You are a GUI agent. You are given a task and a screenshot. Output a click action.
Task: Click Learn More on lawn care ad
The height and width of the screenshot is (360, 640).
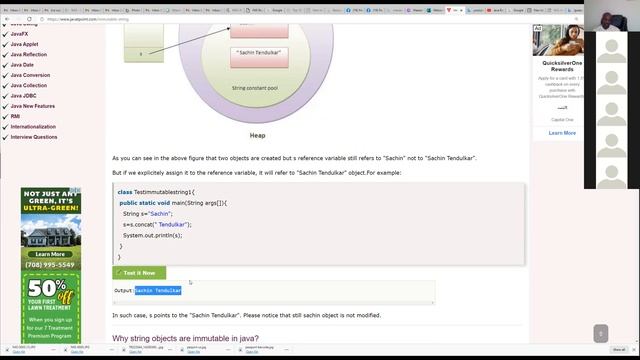coord(50,254)
